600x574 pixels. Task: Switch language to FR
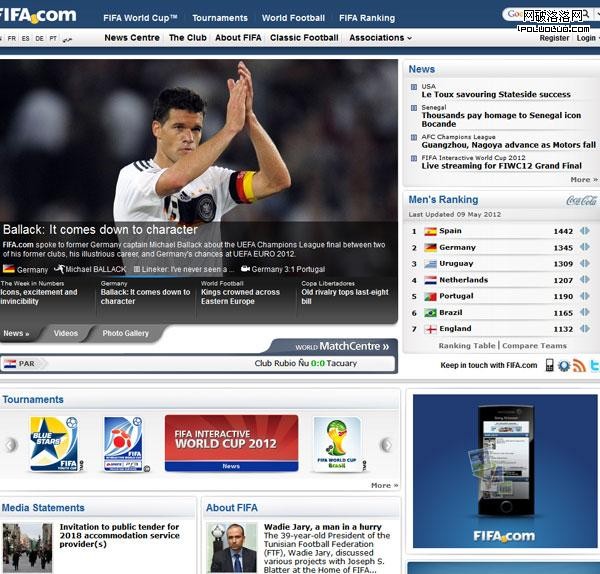point(12,39)
